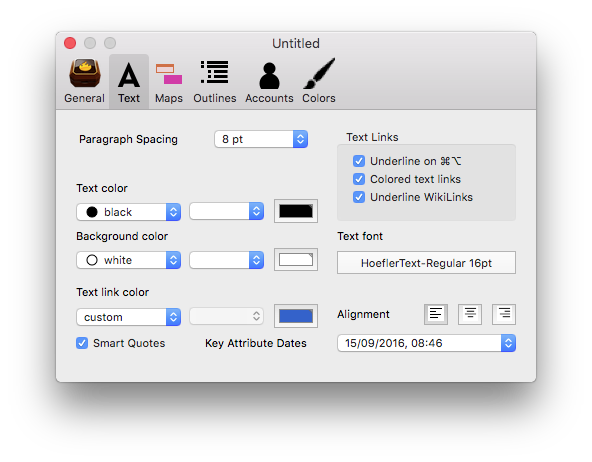Viewport: 592px width, 462px height.
Task: Select the Text preferences icon
Action: click(129, 81)
